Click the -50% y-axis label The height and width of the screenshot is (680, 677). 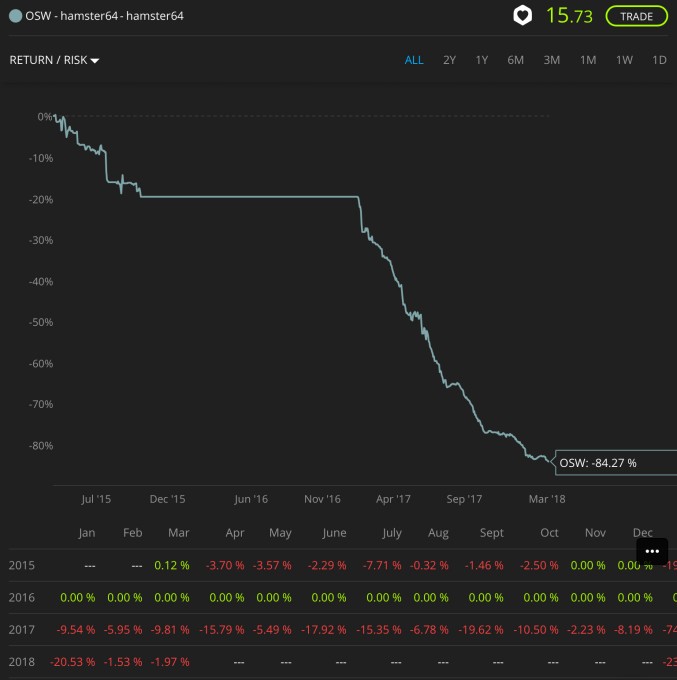click(x=41, y=322)
